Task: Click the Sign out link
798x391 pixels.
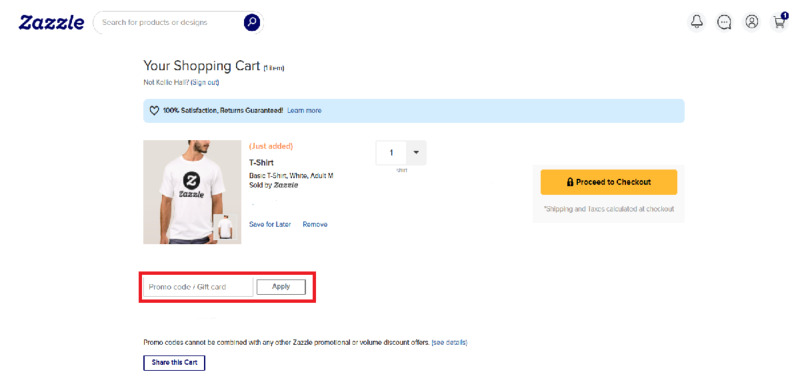Action: pyautogui.click(x=205, y=82)
